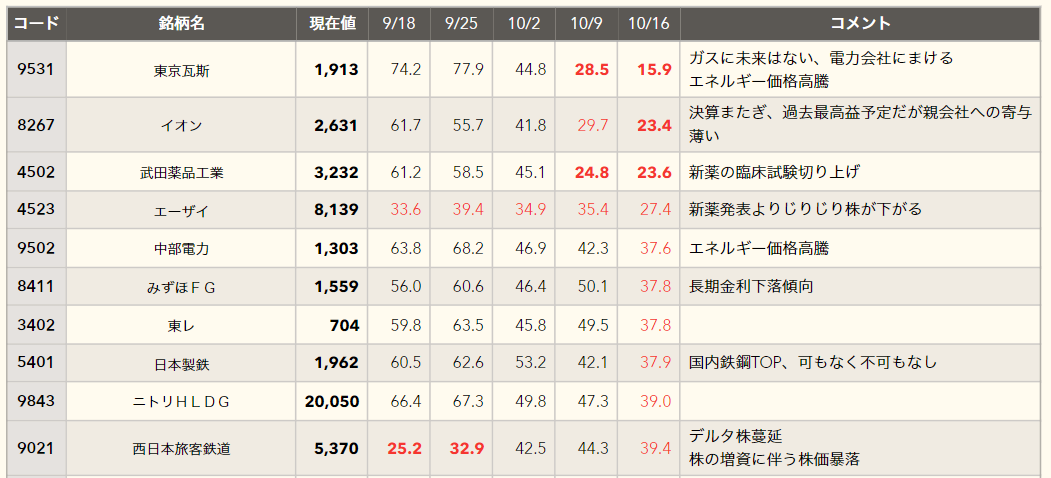This screenshot has height=478, width=1051.
Task: Click the price 8,139 cell
Action: pos(332,210)
